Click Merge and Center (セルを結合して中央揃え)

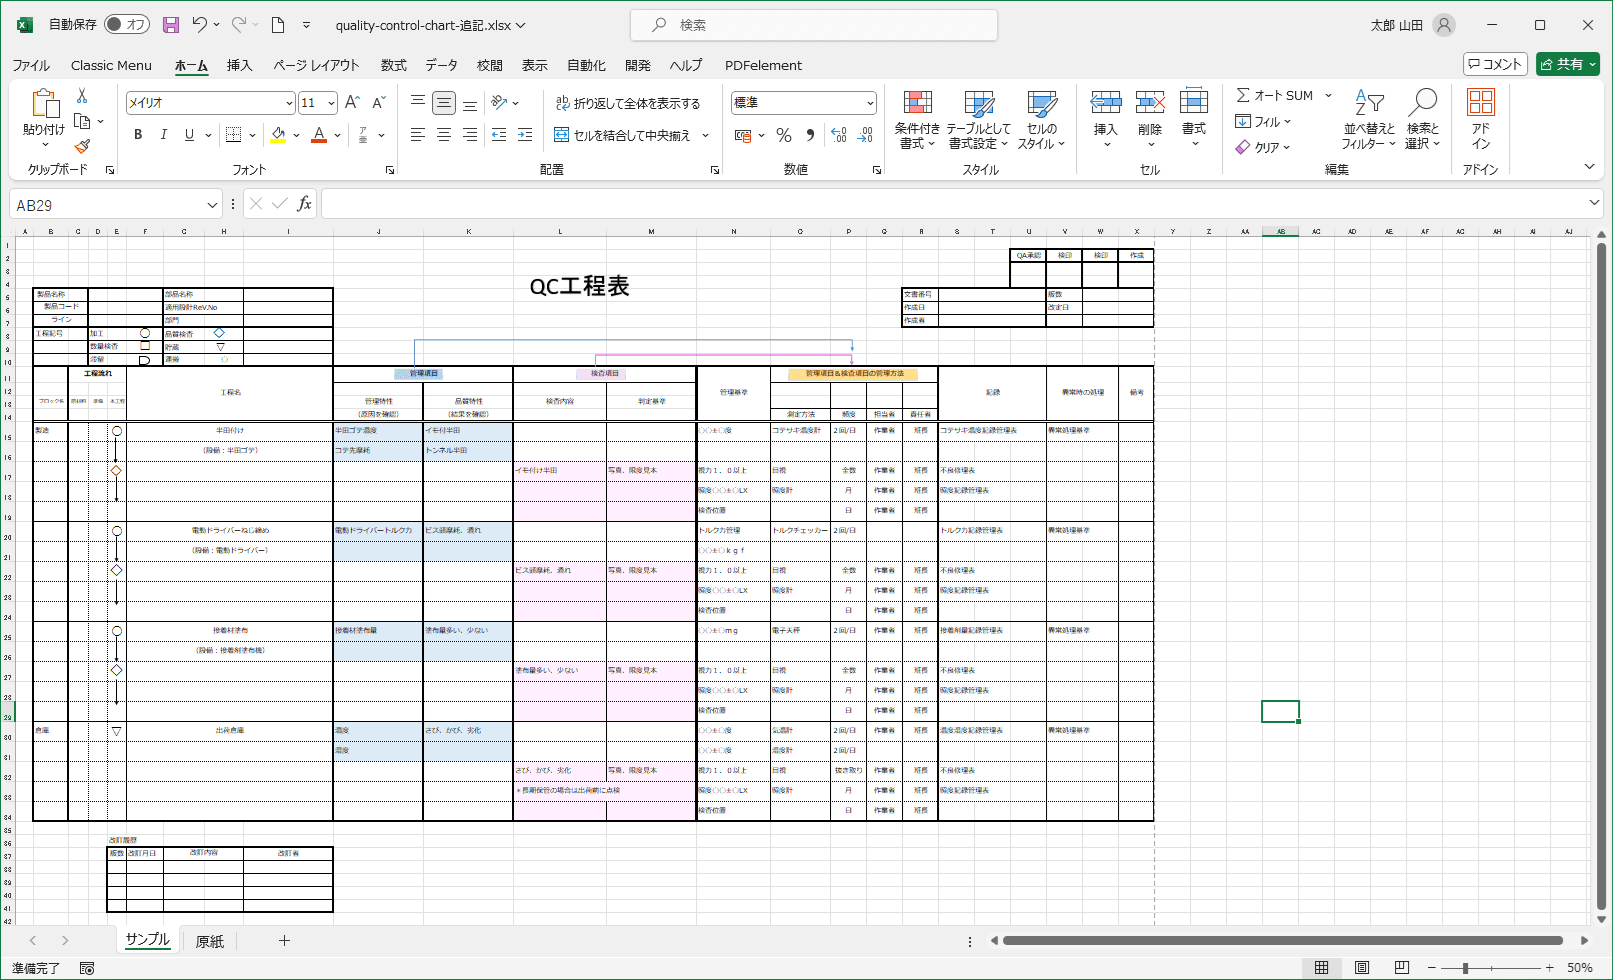point(623,135)
